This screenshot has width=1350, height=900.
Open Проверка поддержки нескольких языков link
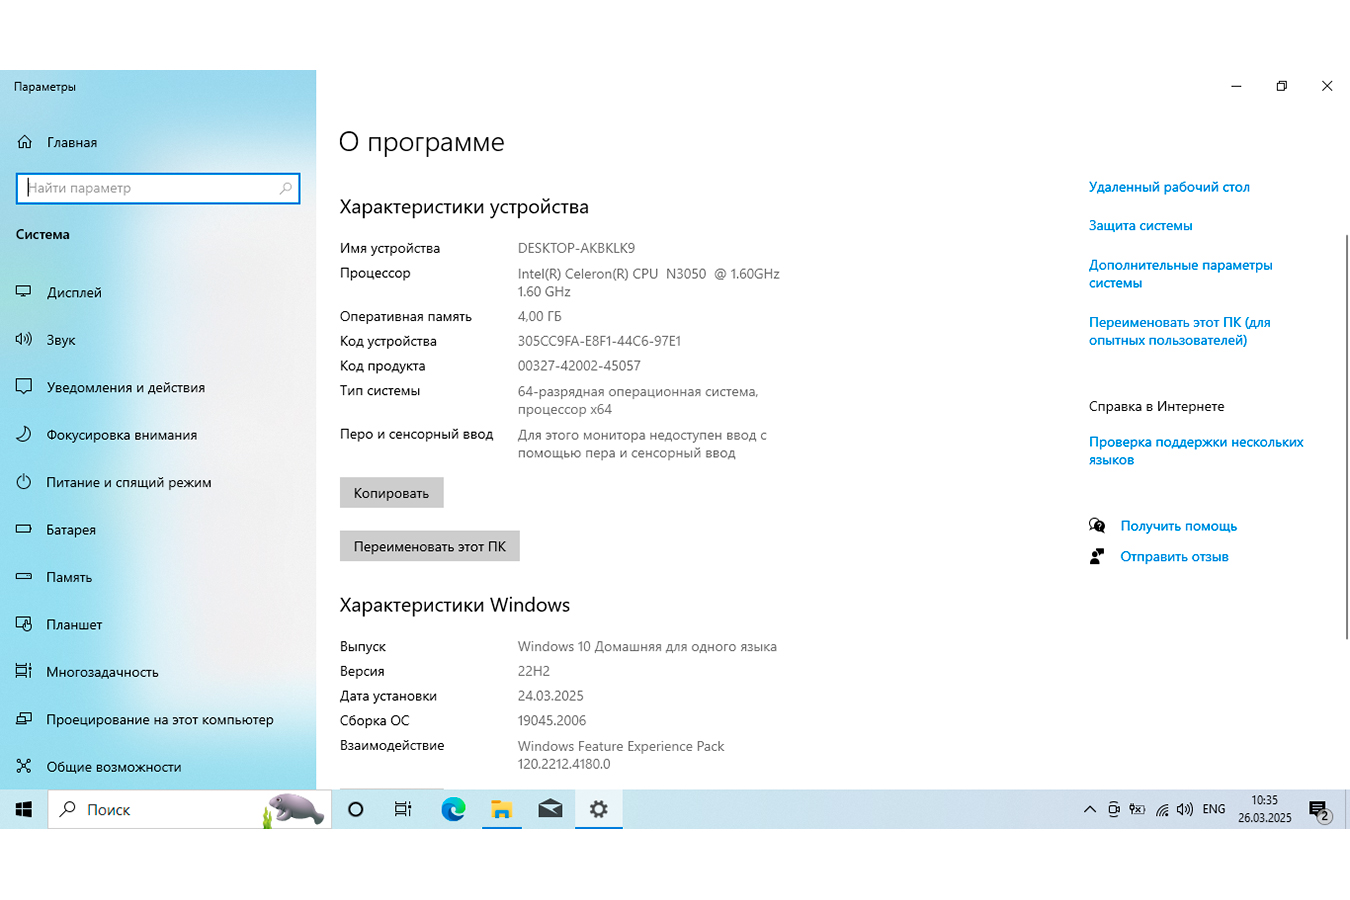tap(1196, 451)
